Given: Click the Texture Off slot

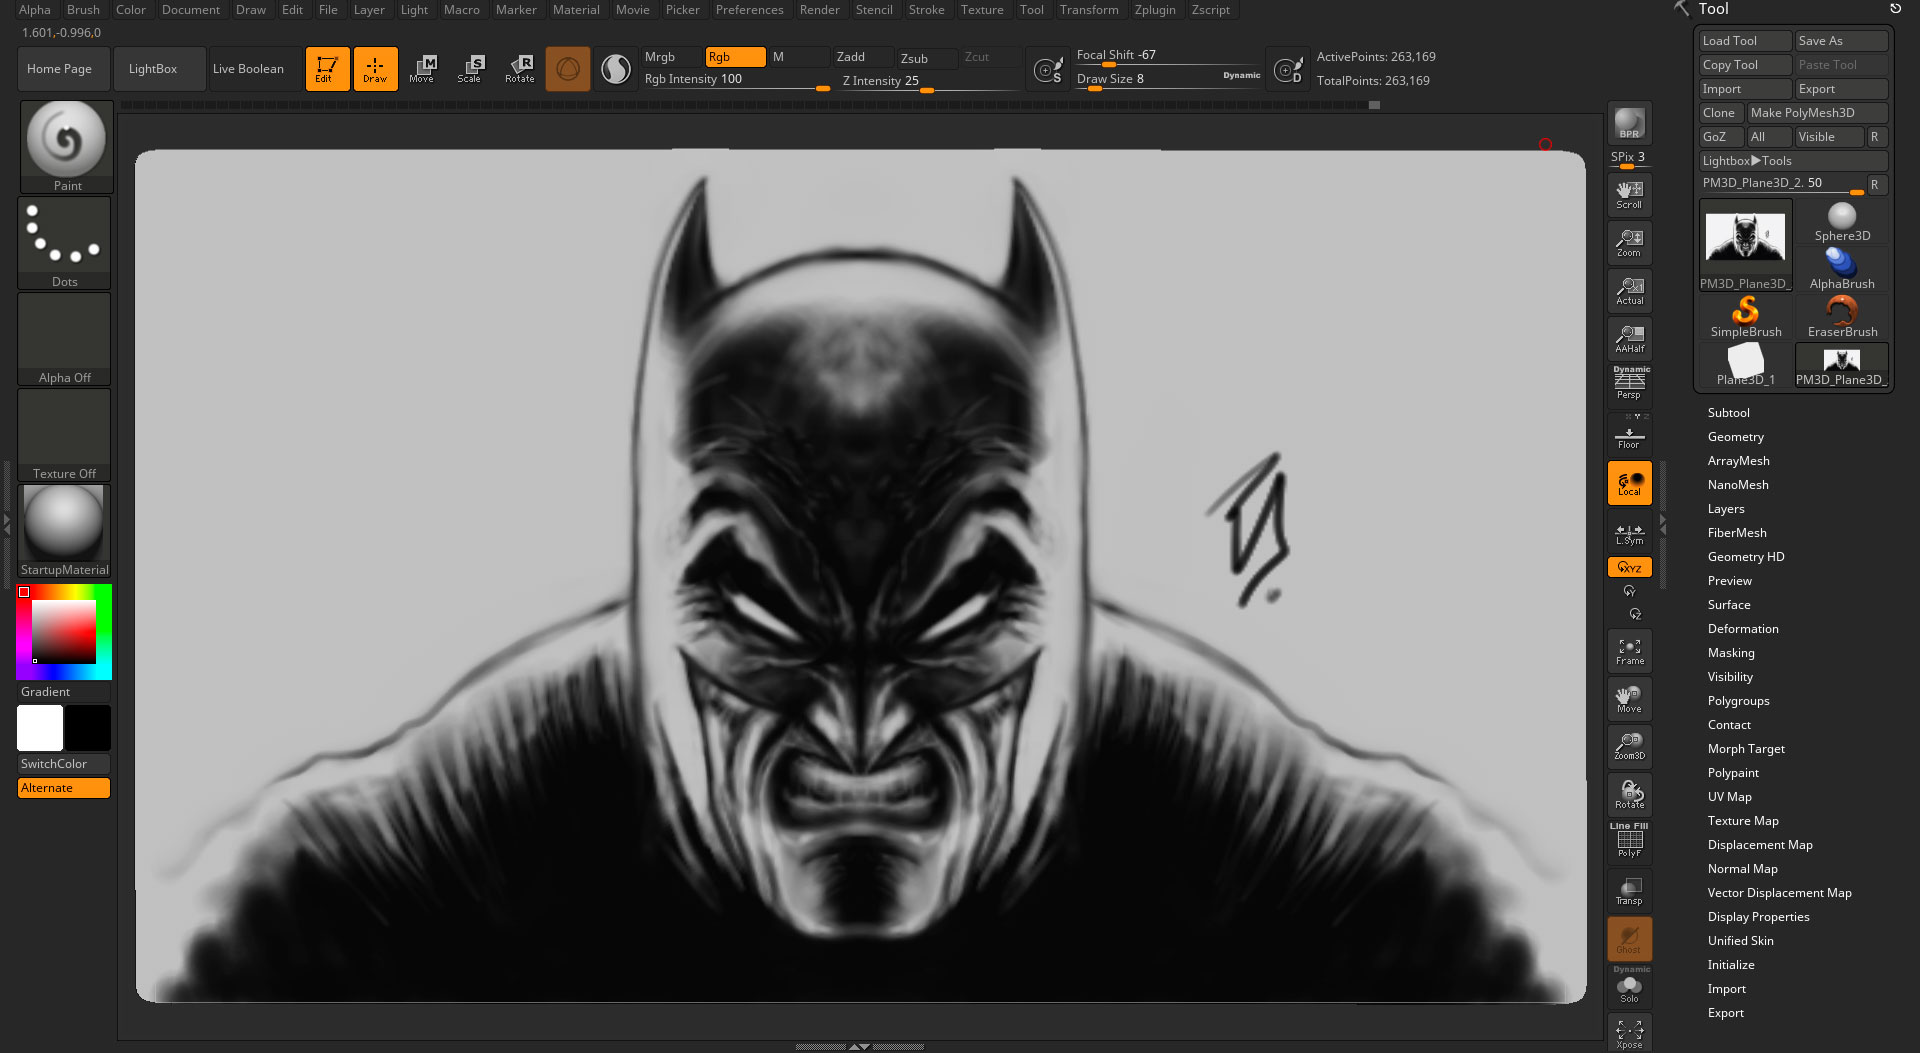Looking at the screenshot, I should (64, 435).
